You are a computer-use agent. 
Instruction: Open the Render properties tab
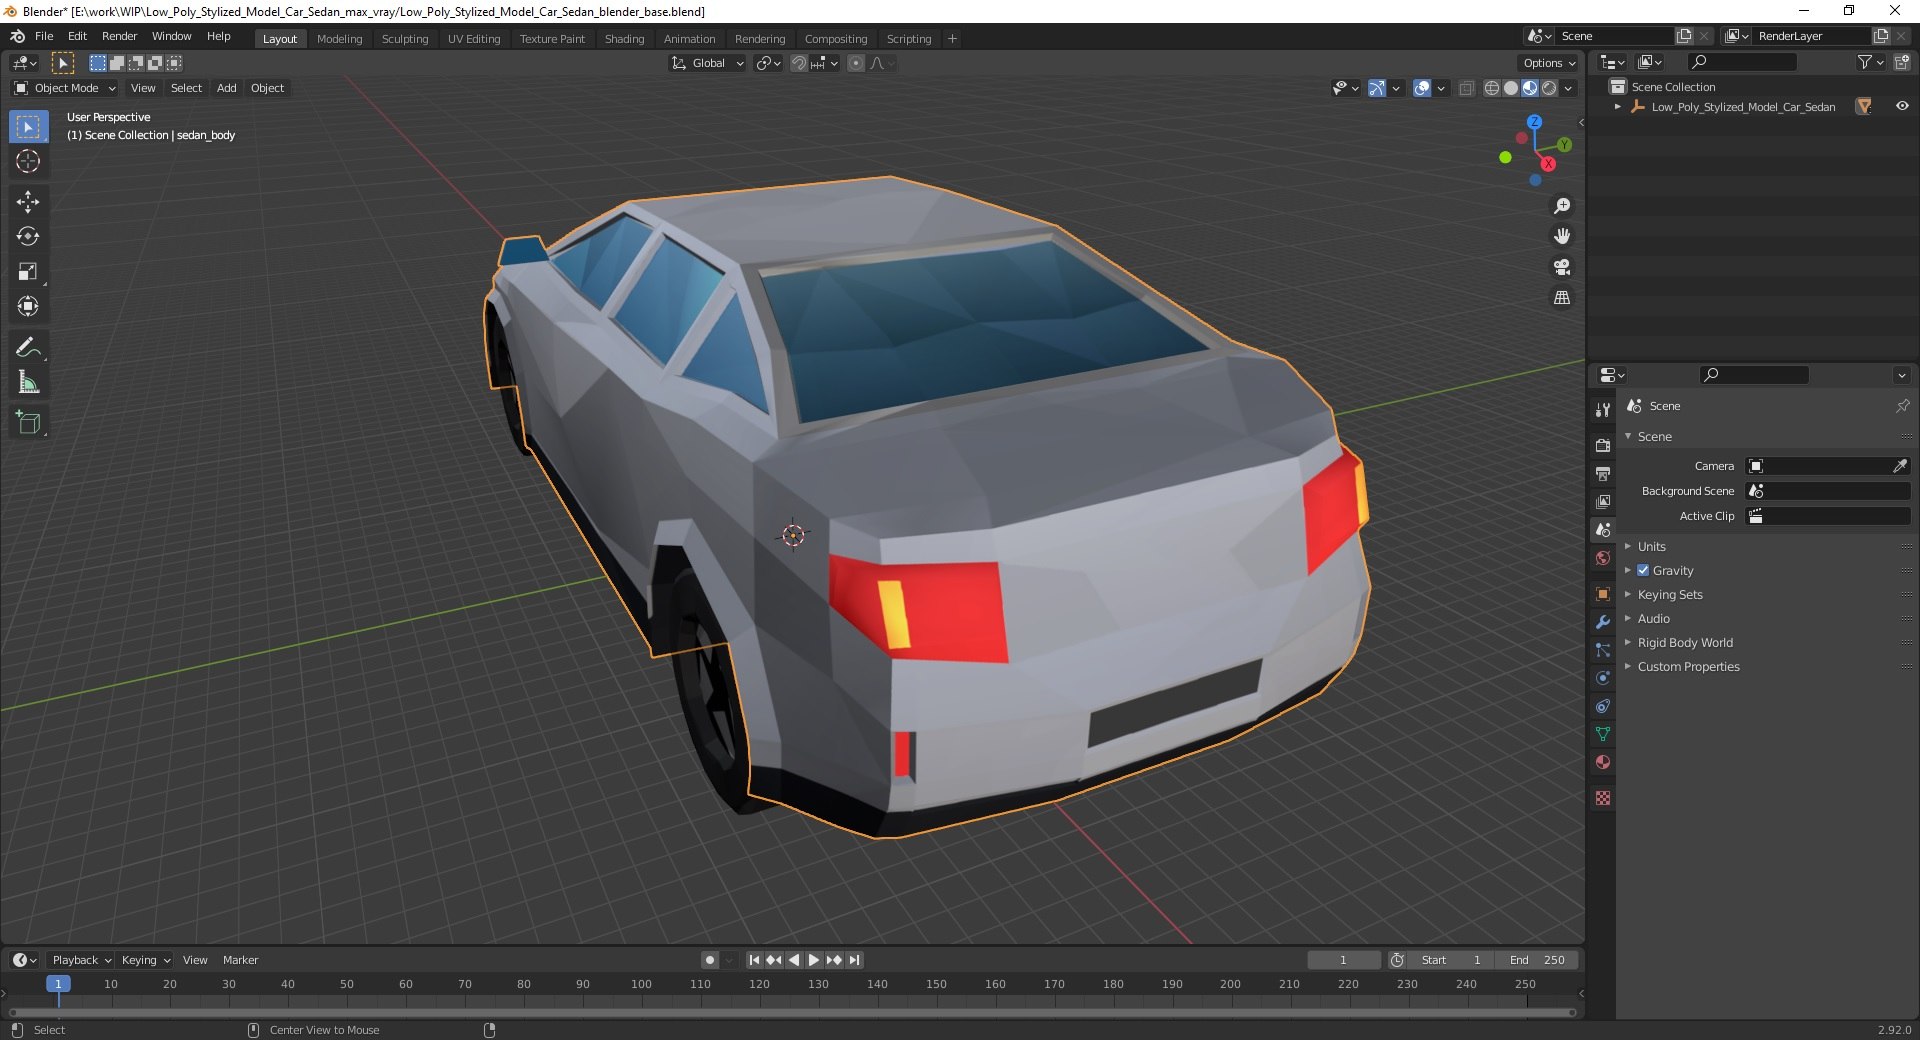[1603, 445]
